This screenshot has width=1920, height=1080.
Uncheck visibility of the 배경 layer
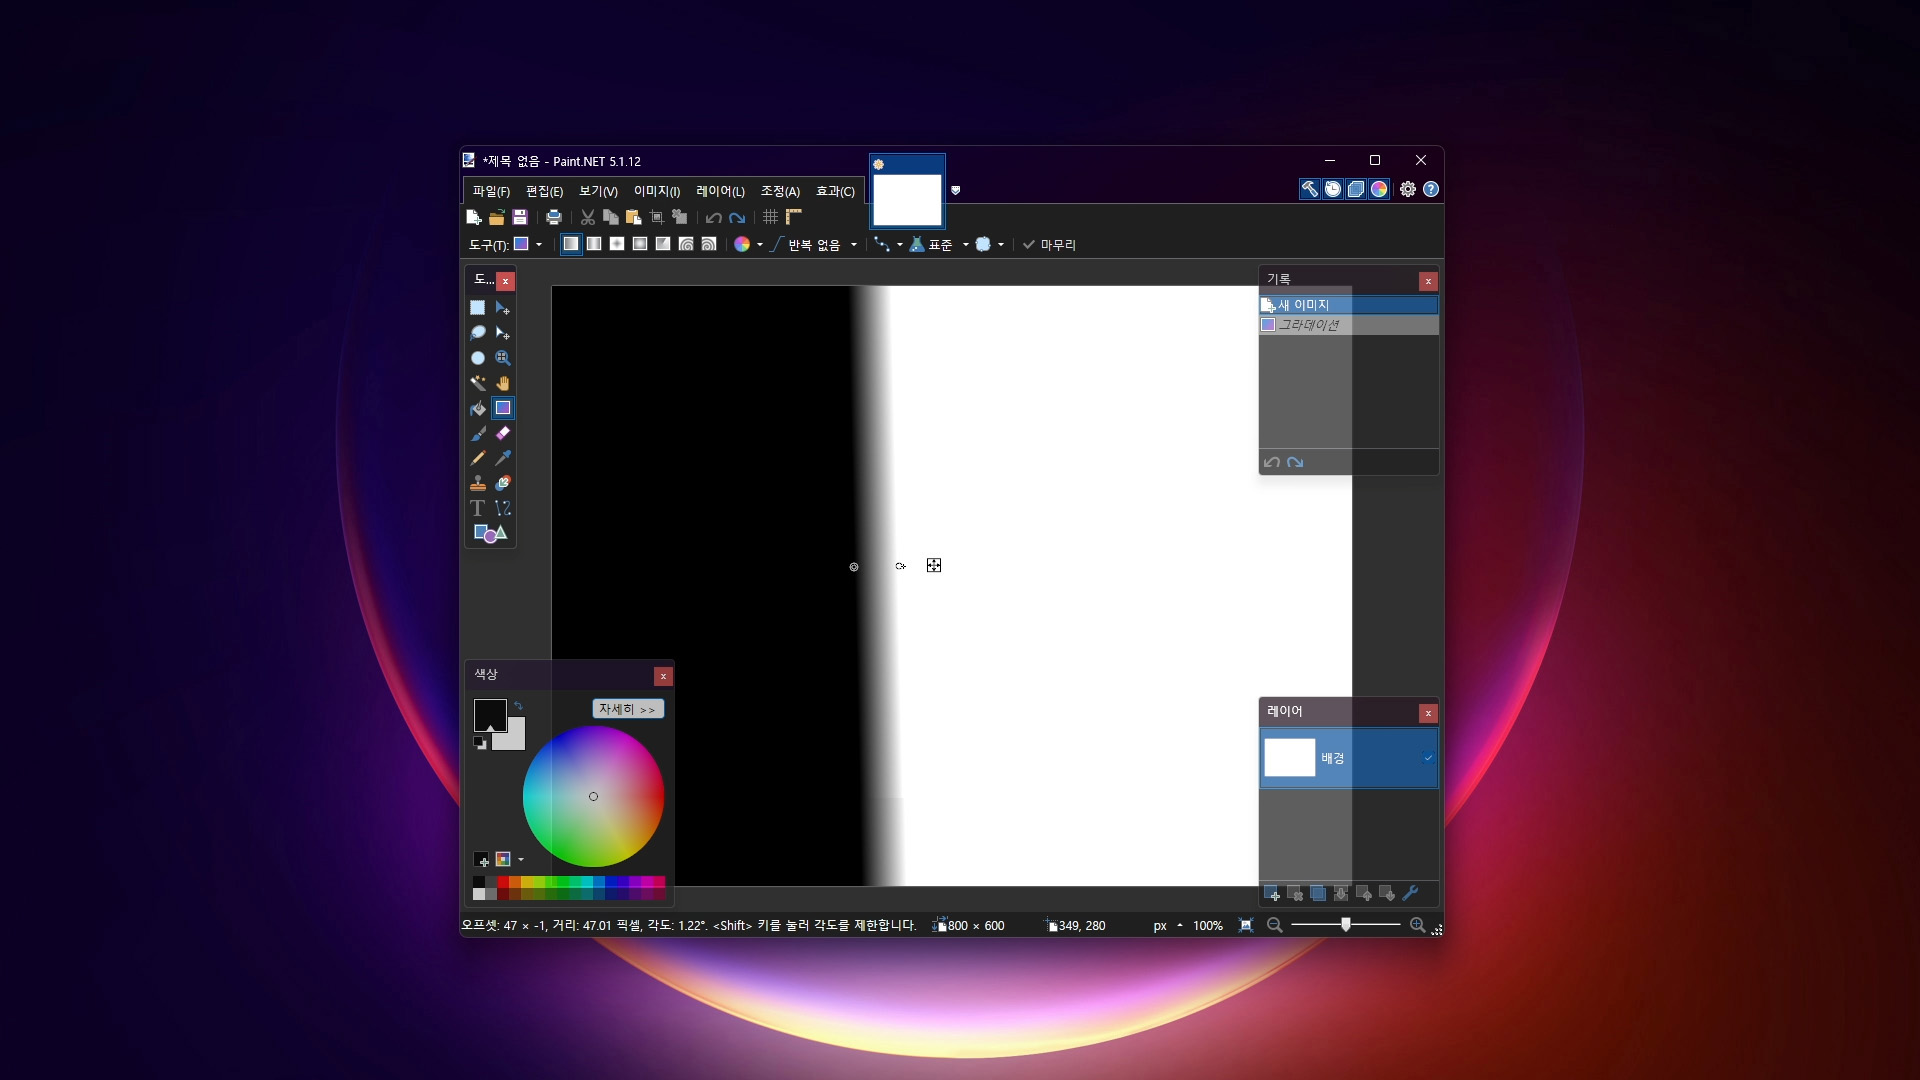(1428, 758)
